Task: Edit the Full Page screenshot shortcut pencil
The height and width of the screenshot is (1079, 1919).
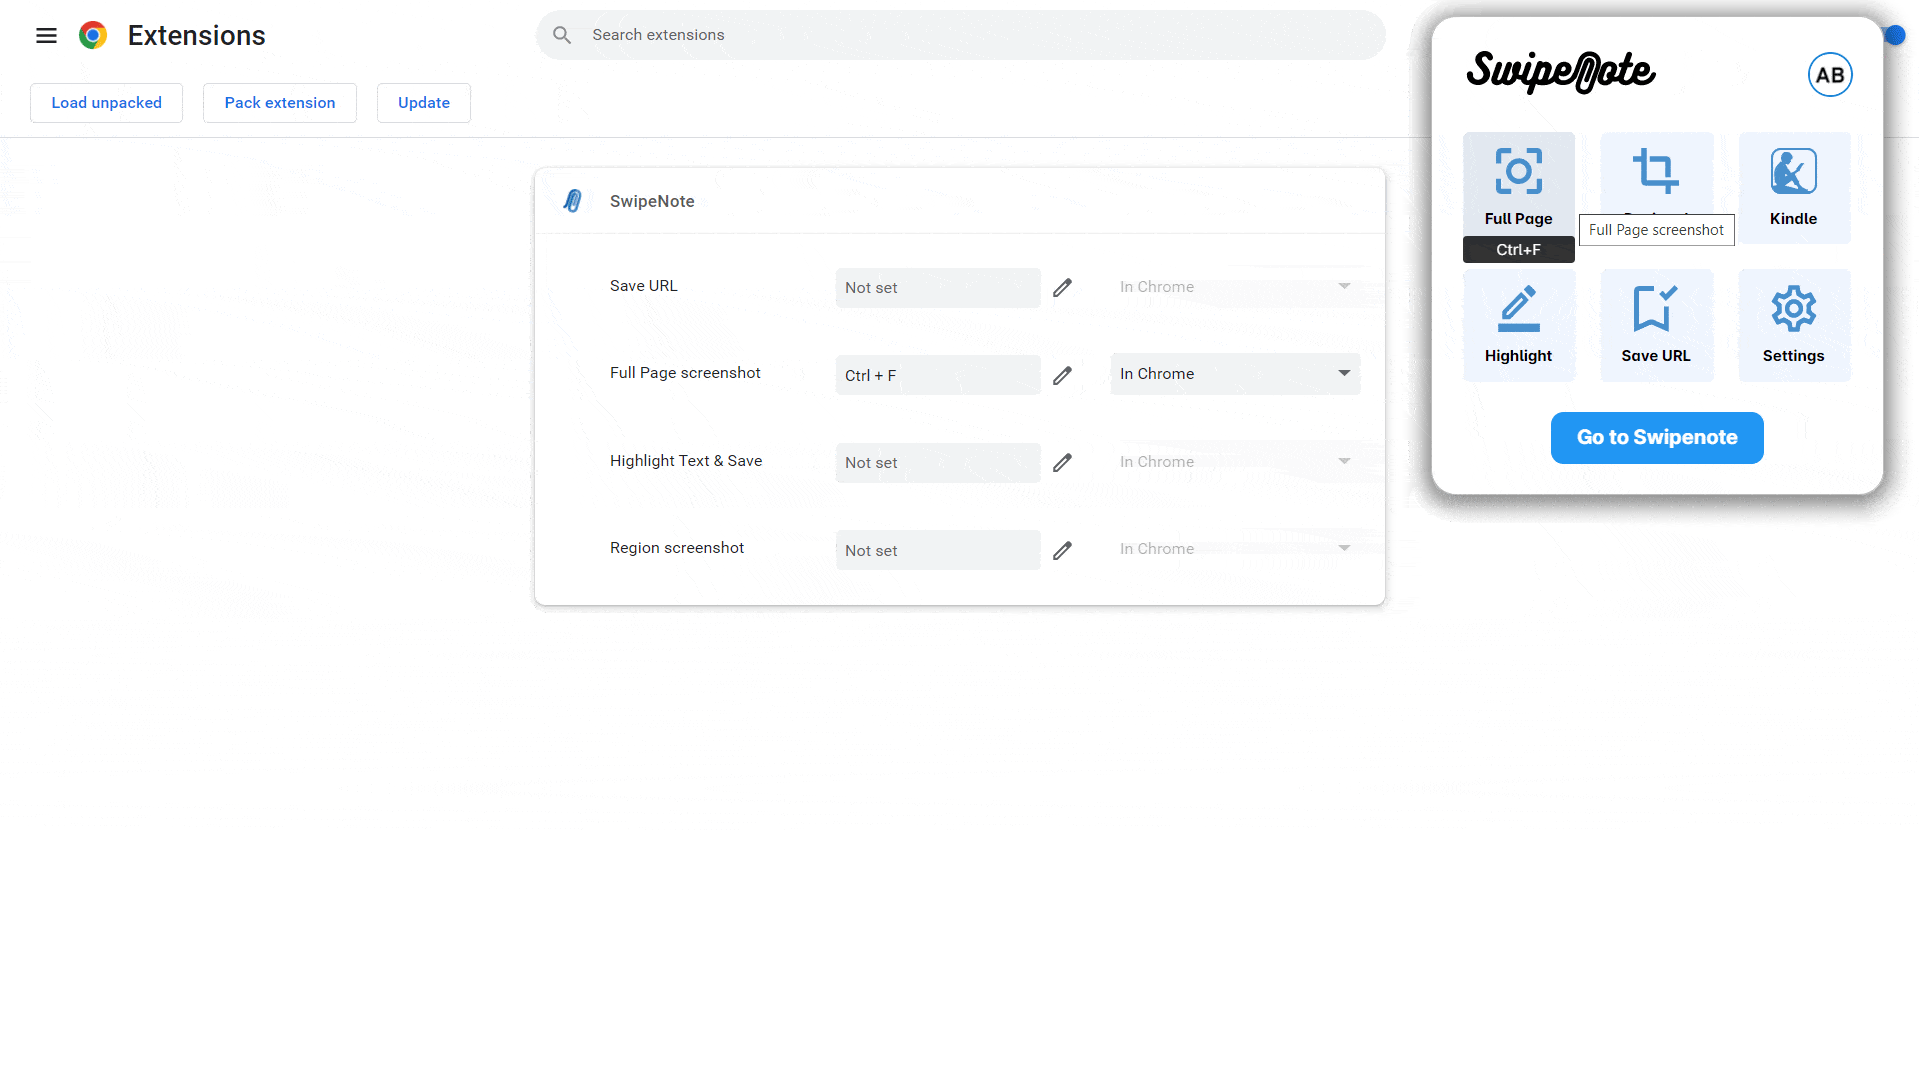Action: pos(1062,375)
